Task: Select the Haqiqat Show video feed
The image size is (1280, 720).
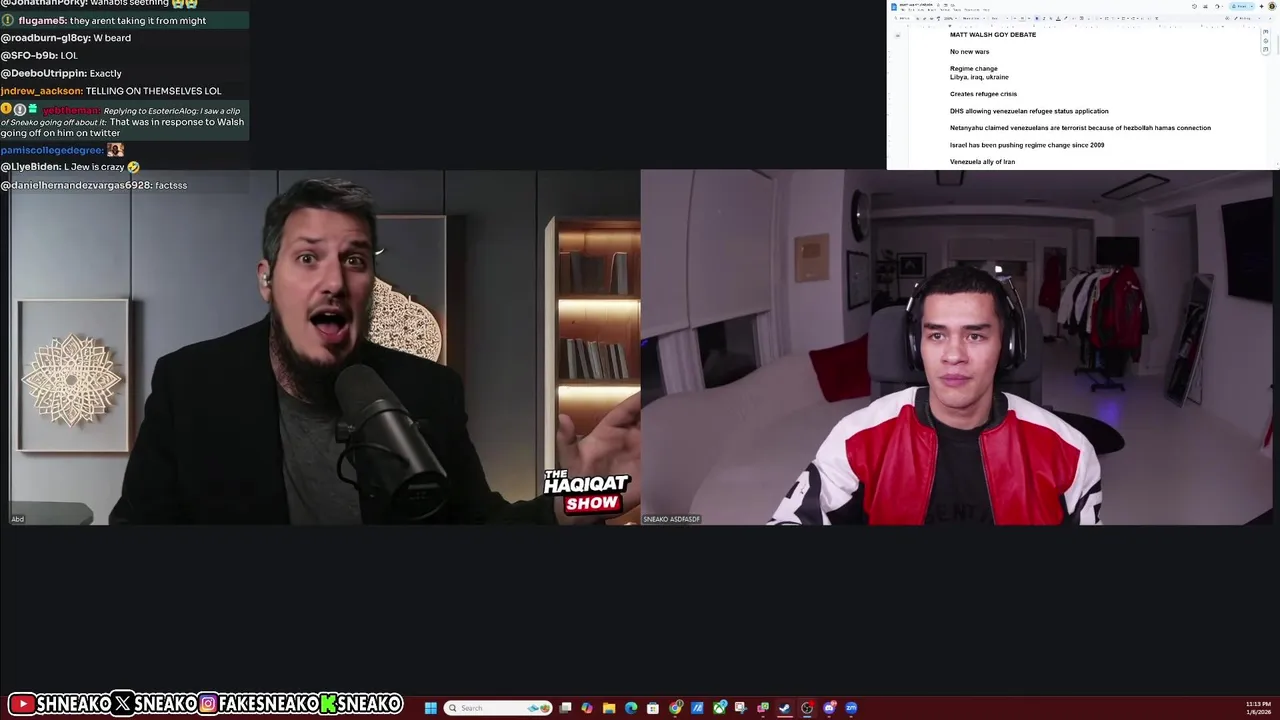Action: point(320,347)
